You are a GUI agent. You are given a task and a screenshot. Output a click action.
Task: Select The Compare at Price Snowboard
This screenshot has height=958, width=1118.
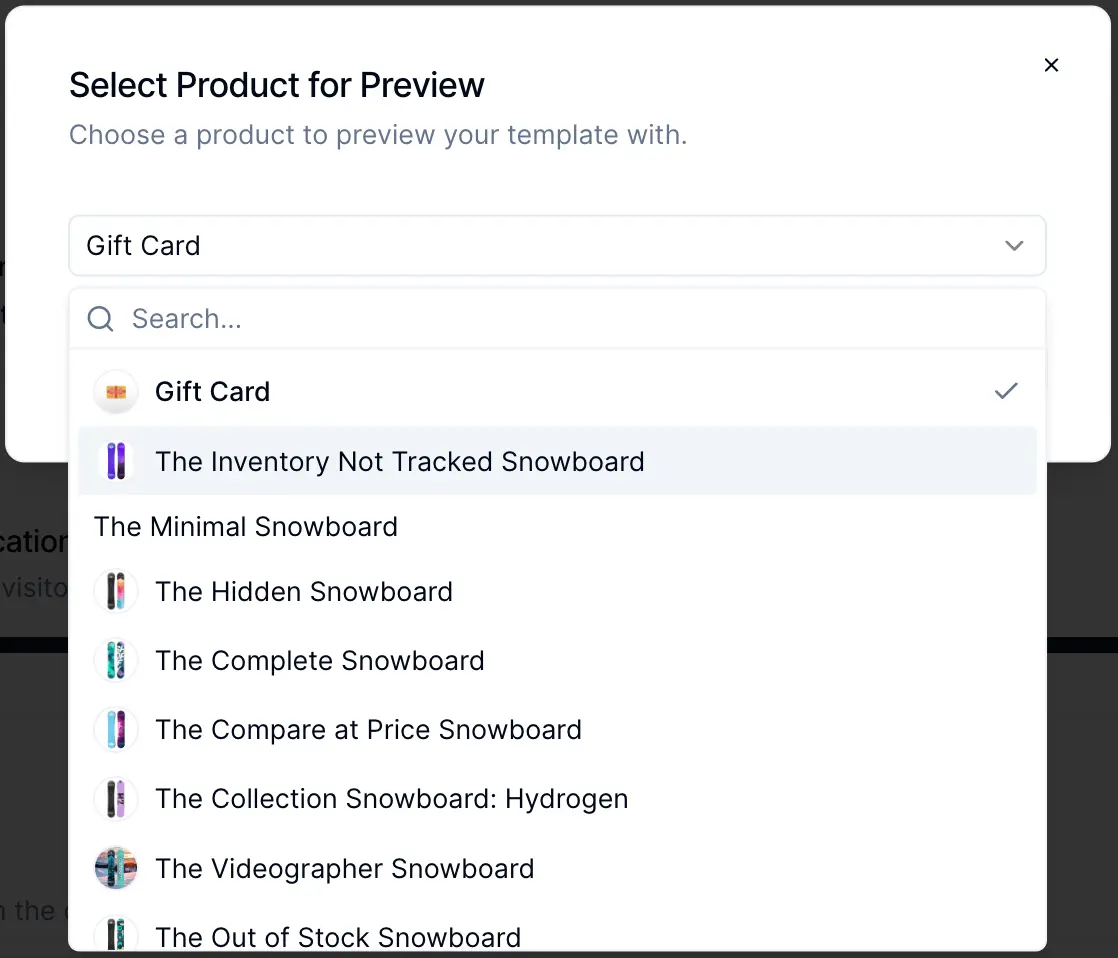(368, 730)
